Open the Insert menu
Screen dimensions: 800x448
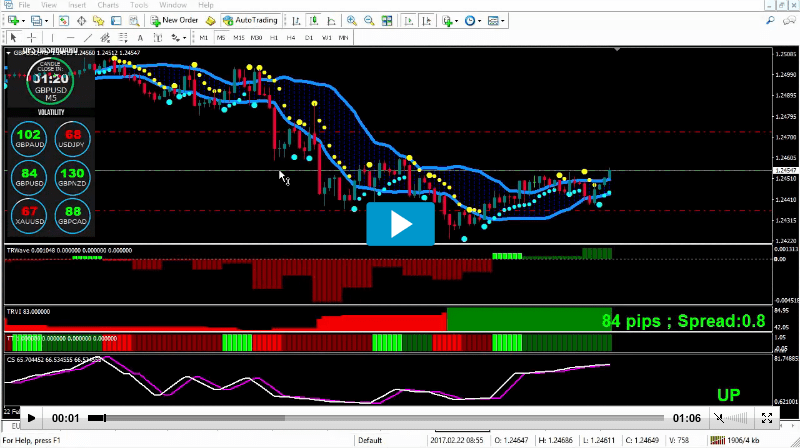pyautogui.click(x=77, y=5)
